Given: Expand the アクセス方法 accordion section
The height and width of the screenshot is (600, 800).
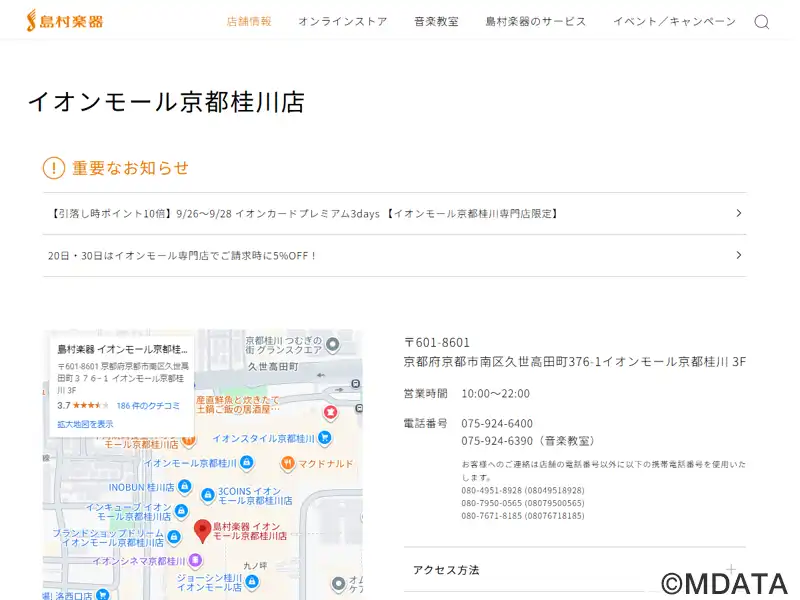Looking at the screenshot, I should (574, 570).
